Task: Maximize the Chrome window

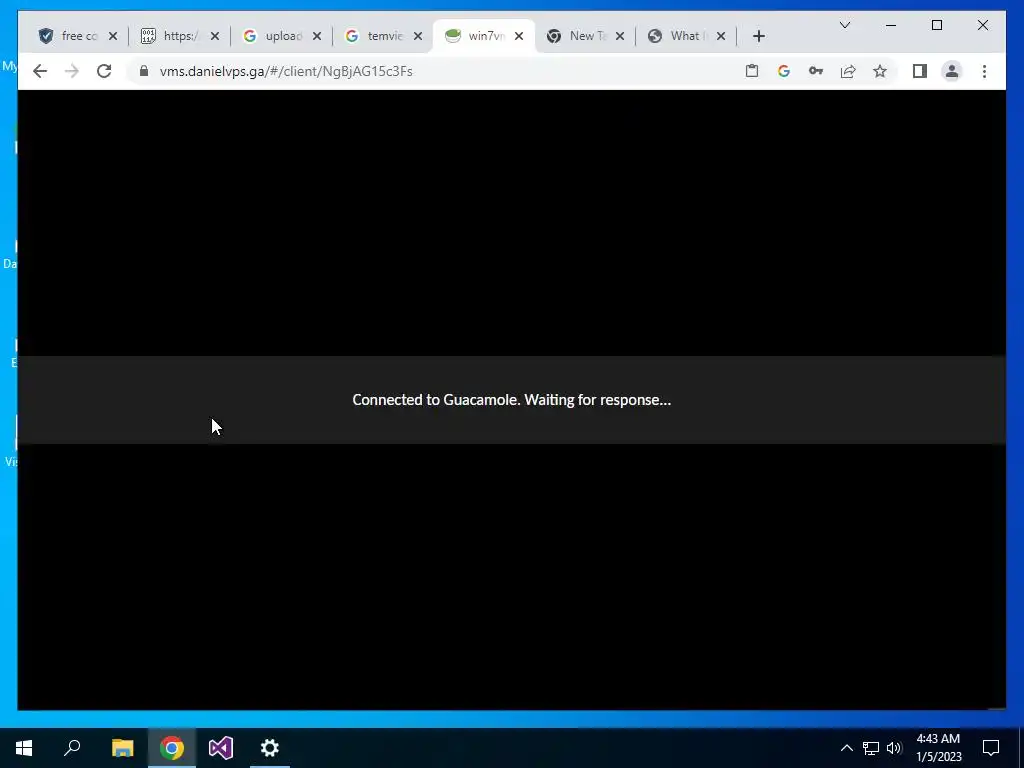Action: [936, 25]
